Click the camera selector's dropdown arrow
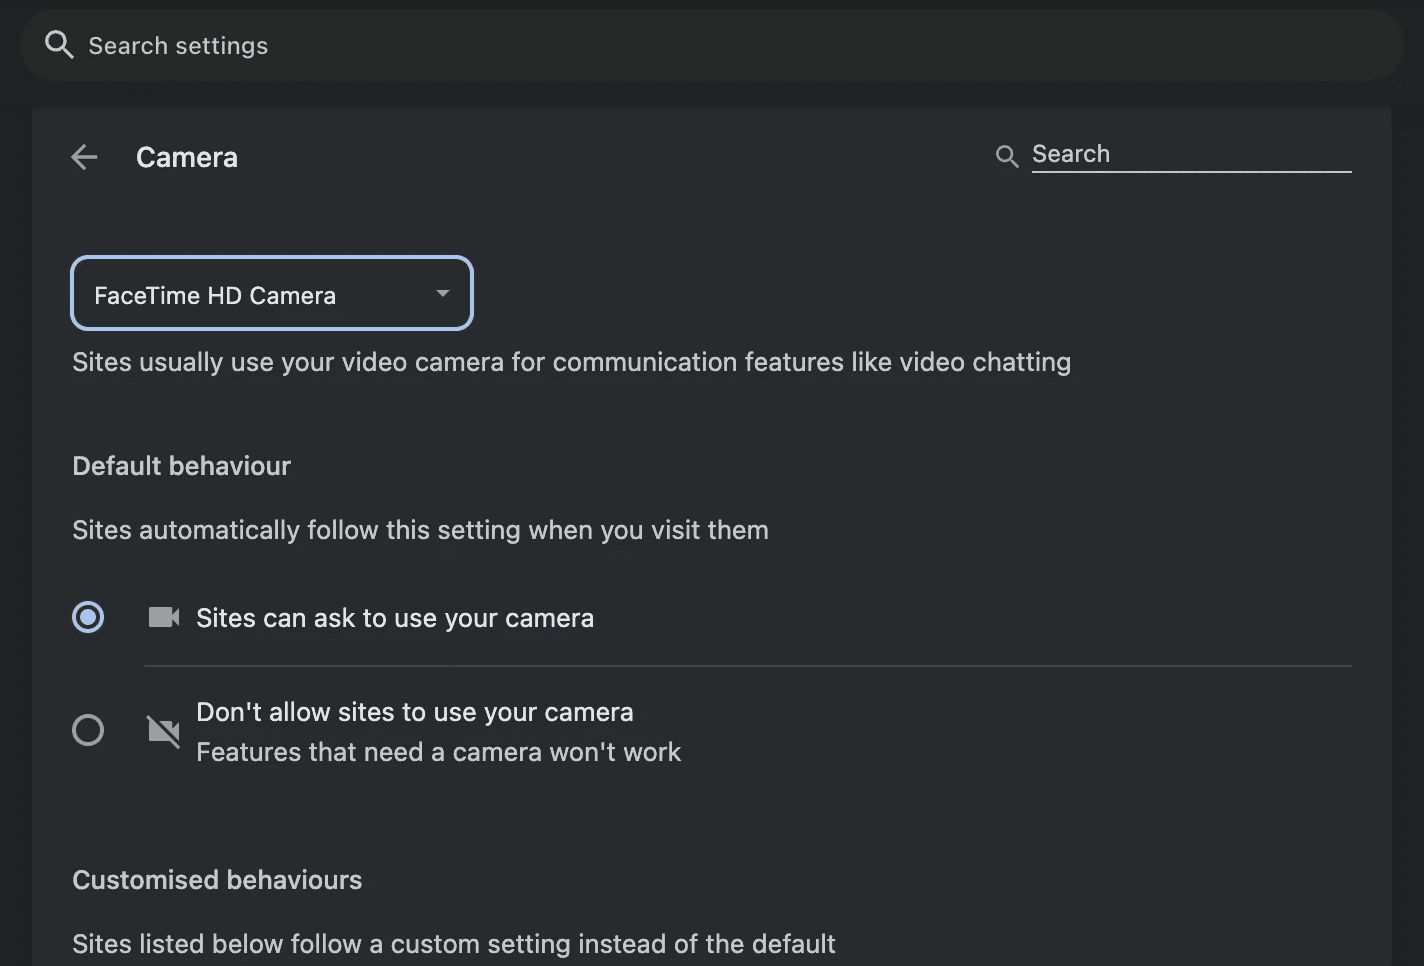The height and width of the screenshot is (966, 1424). (442, 294)
